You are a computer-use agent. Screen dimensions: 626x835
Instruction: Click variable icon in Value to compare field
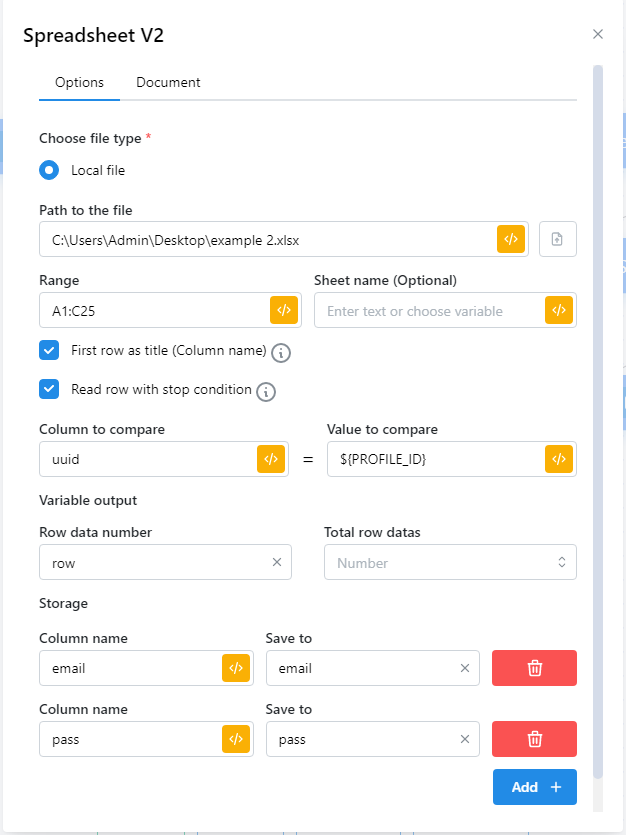tap(559, 459)
